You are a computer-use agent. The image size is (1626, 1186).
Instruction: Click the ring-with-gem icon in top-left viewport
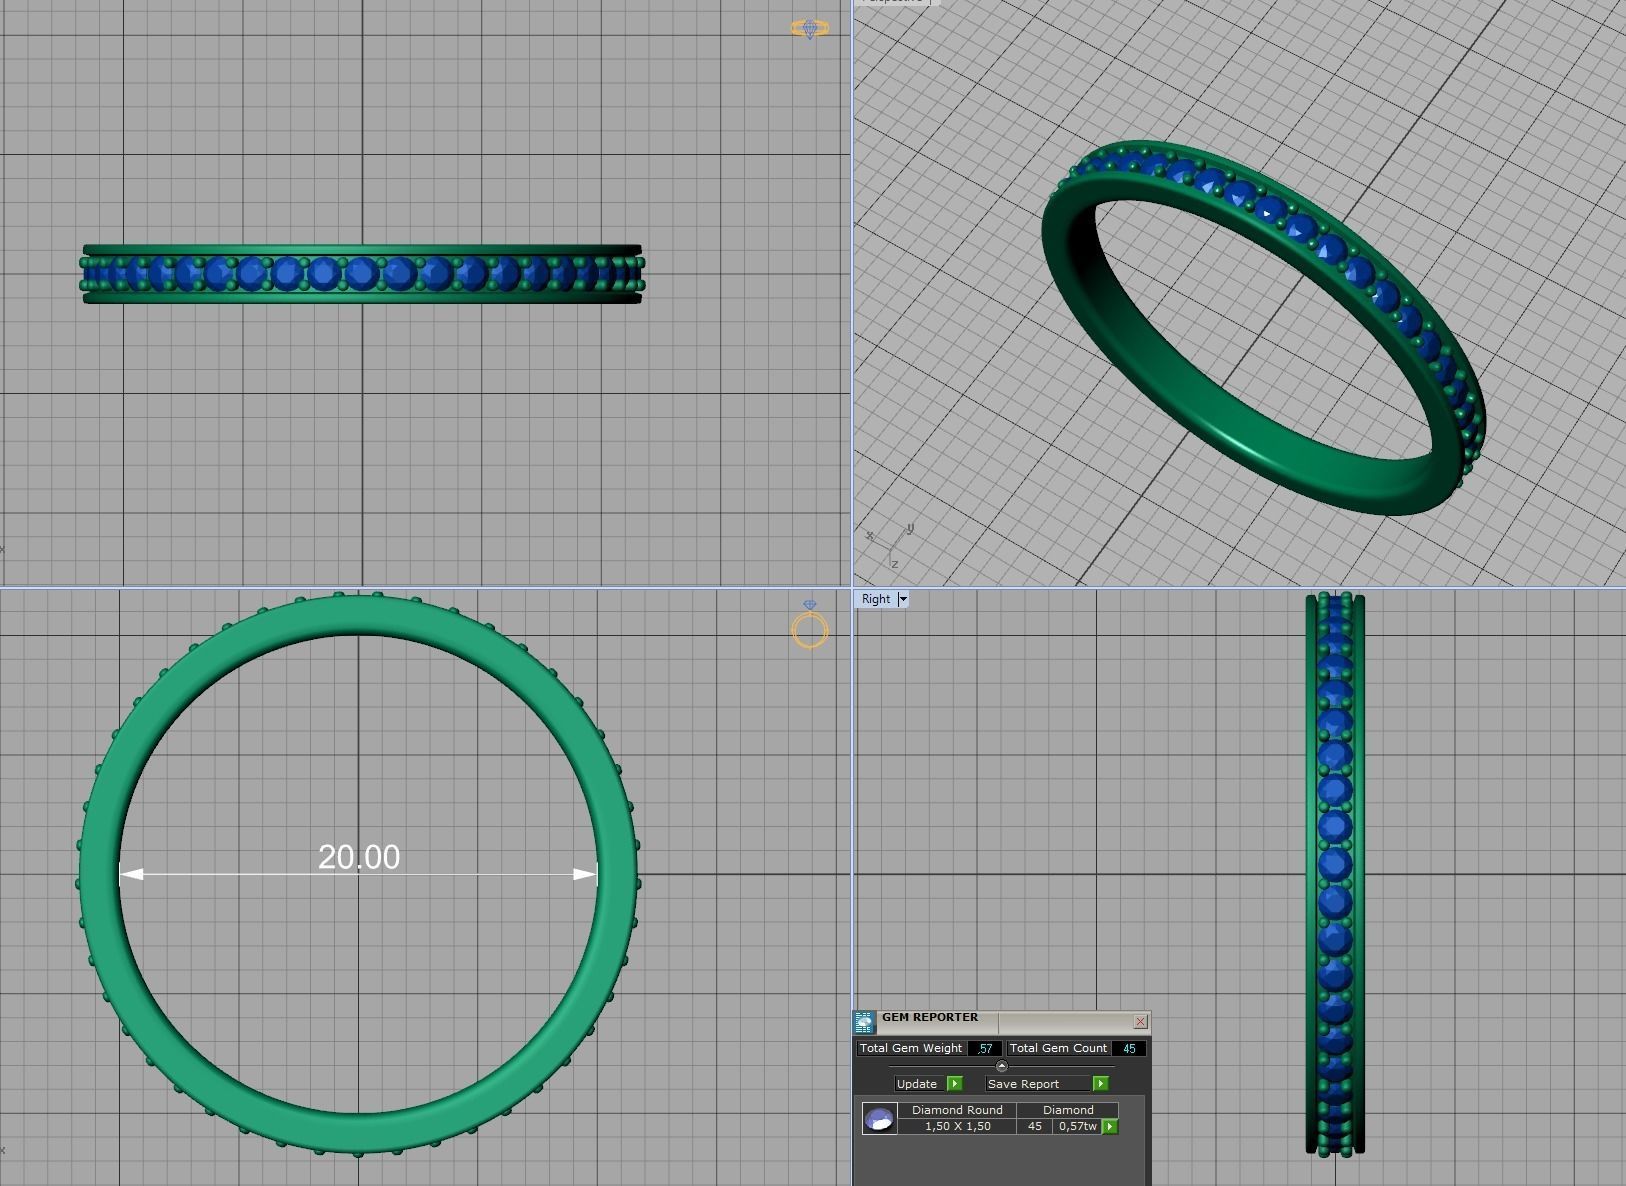pos(810,29)
